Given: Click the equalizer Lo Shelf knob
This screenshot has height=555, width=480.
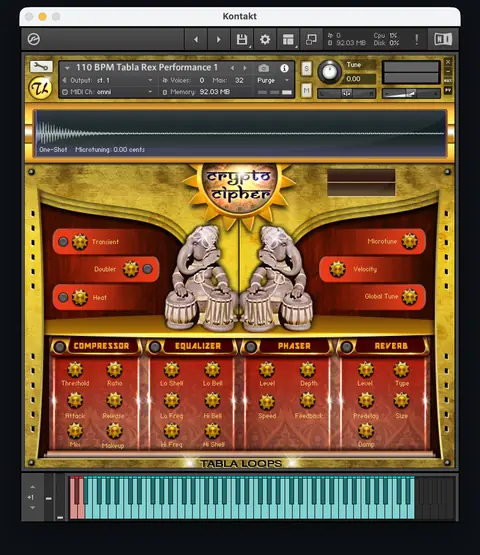Looking at the screenshot, I should click(172, 370).
